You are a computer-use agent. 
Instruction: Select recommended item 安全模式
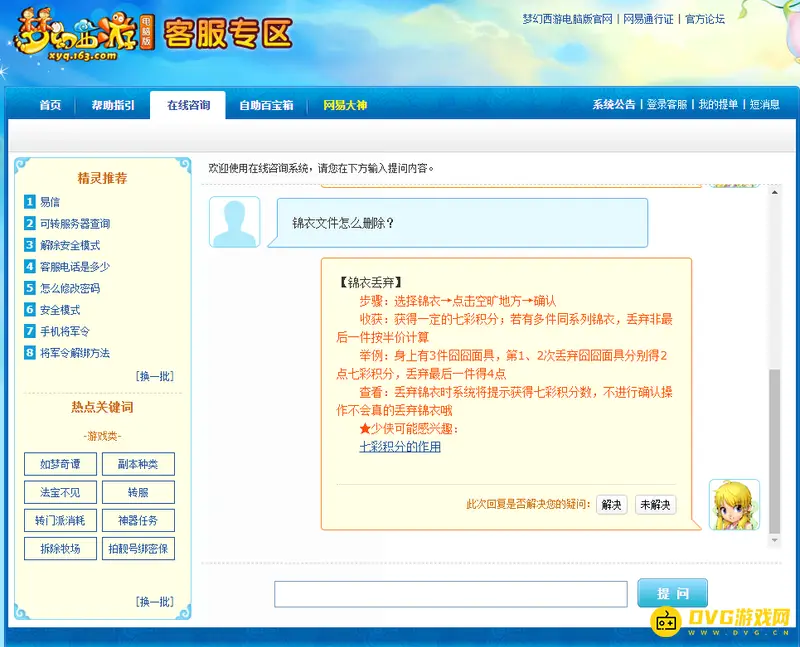[x=60, y=310]
